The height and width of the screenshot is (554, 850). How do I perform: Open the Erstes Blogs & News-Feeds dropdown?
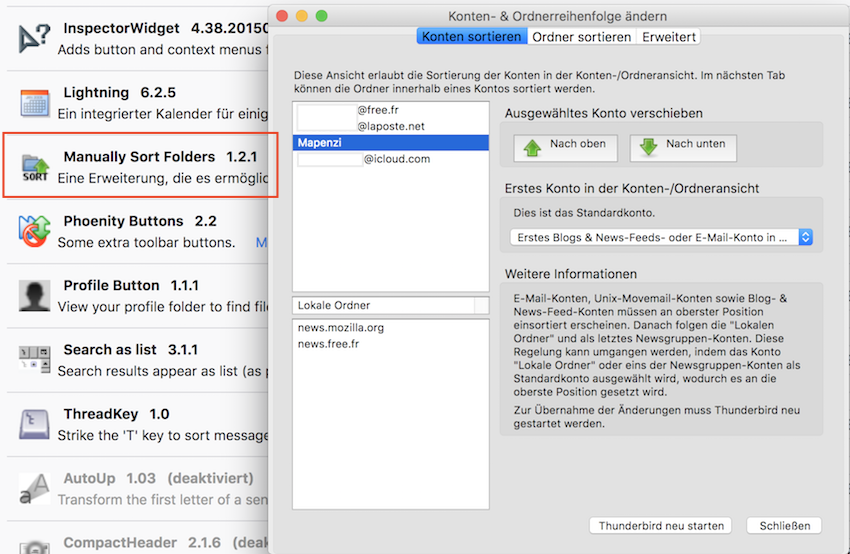click(661, 237)
